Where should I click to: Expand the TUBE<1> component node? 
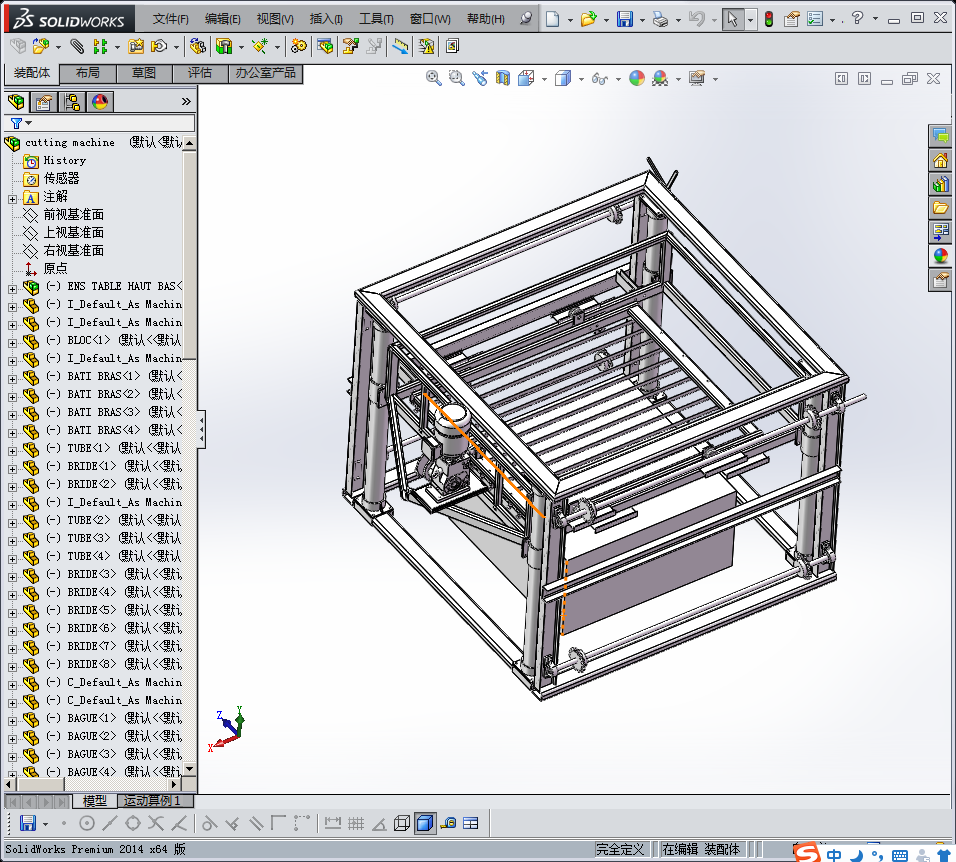[x=12, y=451]
